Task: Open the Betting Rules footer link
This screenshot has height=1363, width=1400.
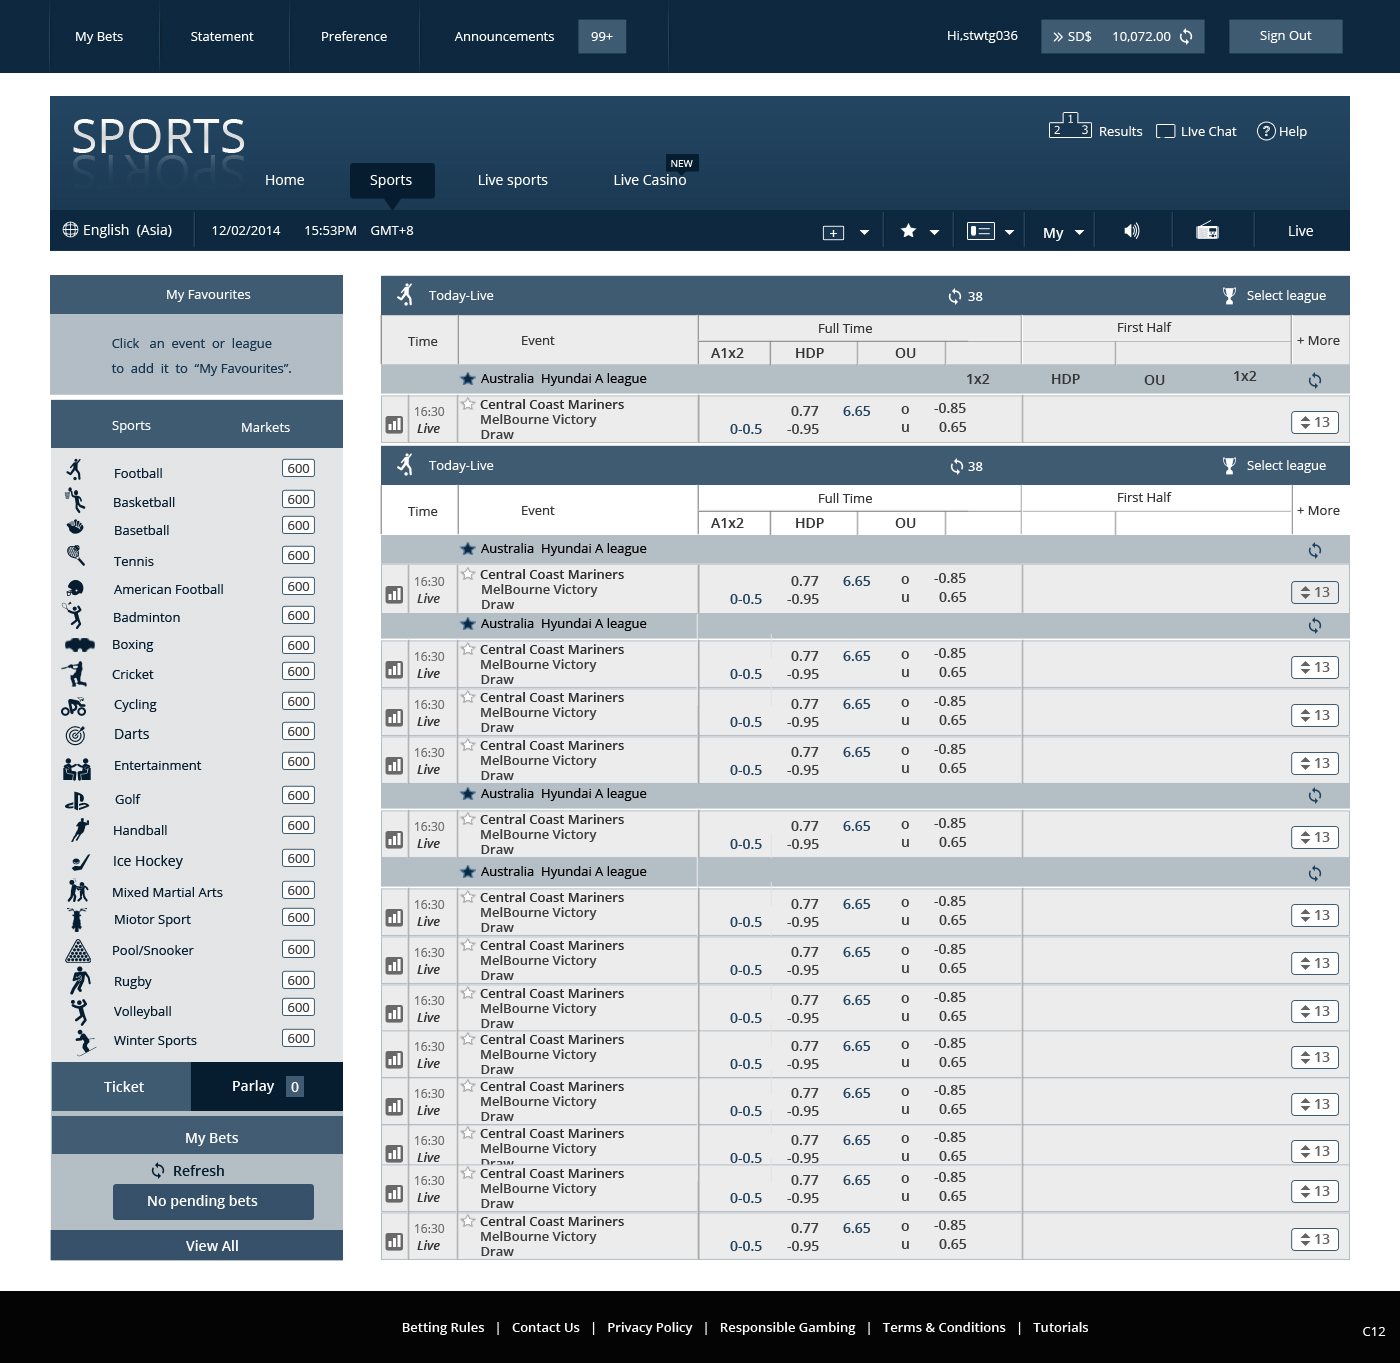Action: tap(443, 1328)
